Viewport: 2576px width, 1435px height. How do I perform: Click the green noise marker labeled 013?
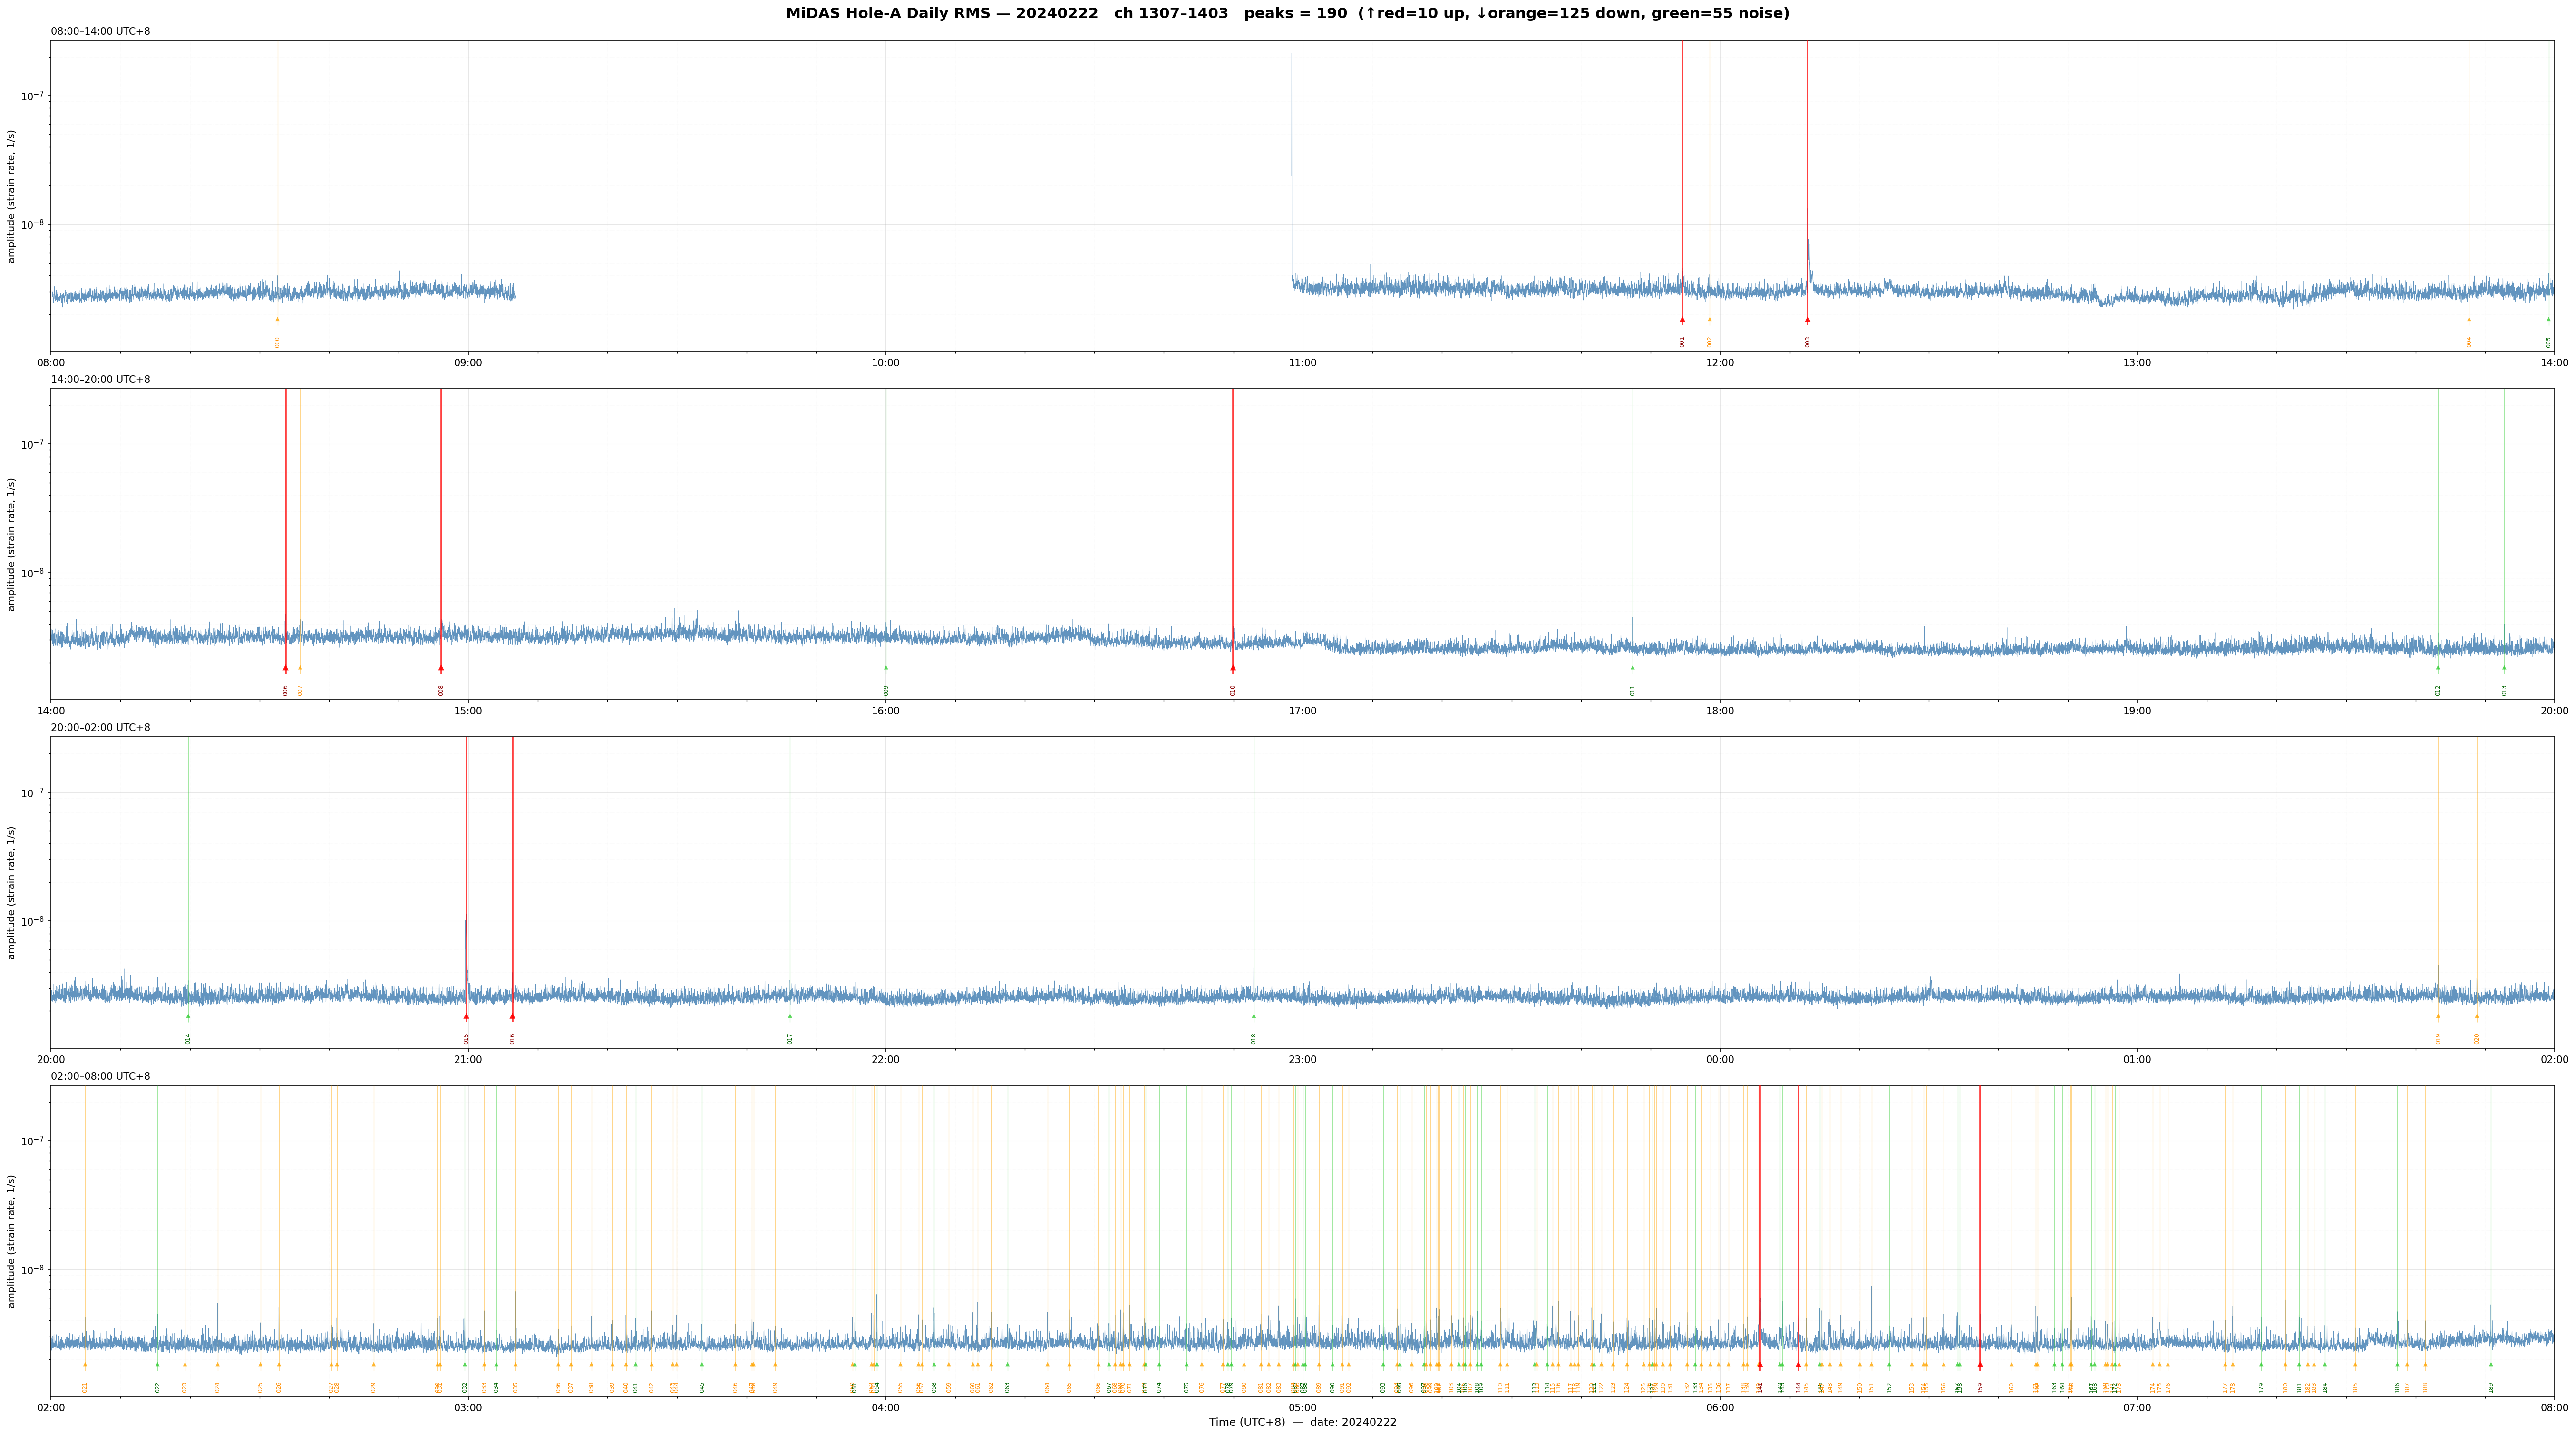click(x=2505, y=668)
